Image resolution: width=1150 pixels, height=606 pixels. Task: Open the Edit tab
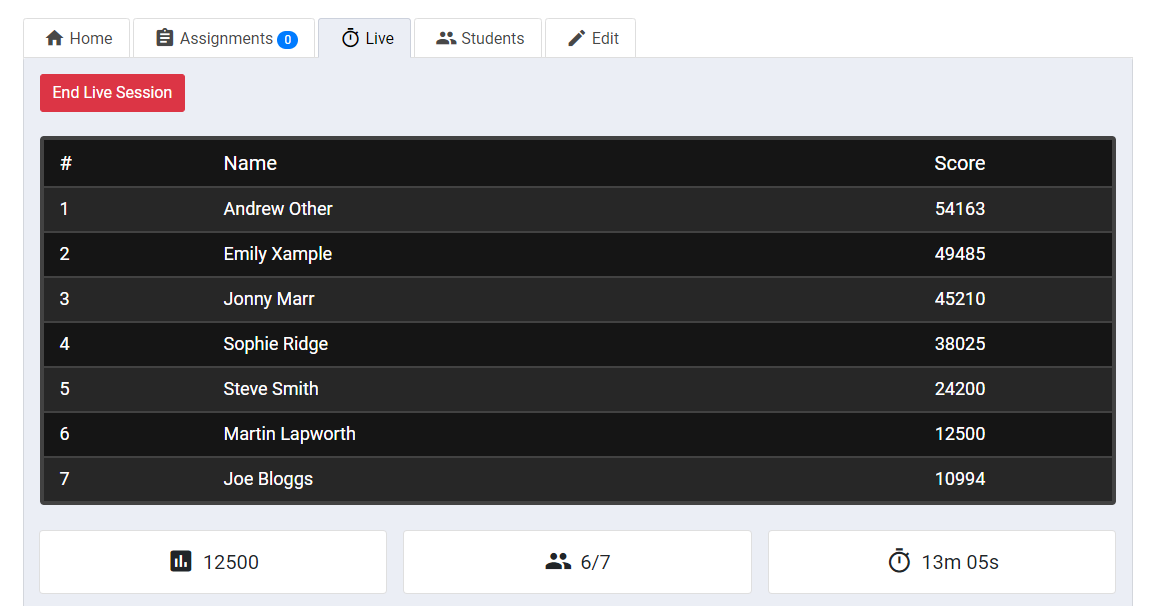coord(590,37)
